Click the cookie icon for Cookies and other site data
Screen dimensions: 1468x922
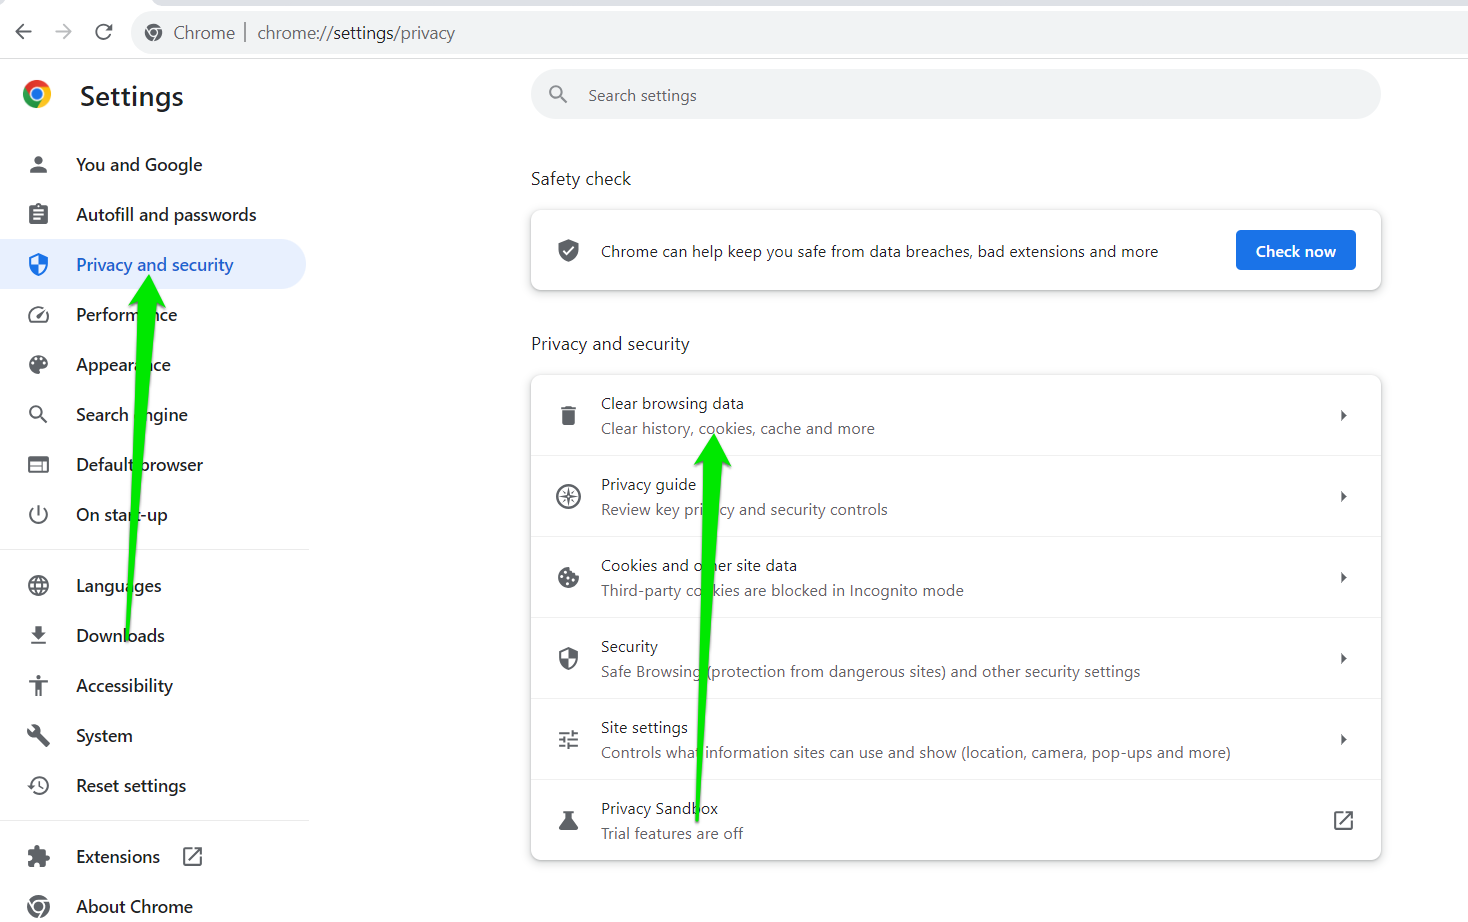(568, 577)
